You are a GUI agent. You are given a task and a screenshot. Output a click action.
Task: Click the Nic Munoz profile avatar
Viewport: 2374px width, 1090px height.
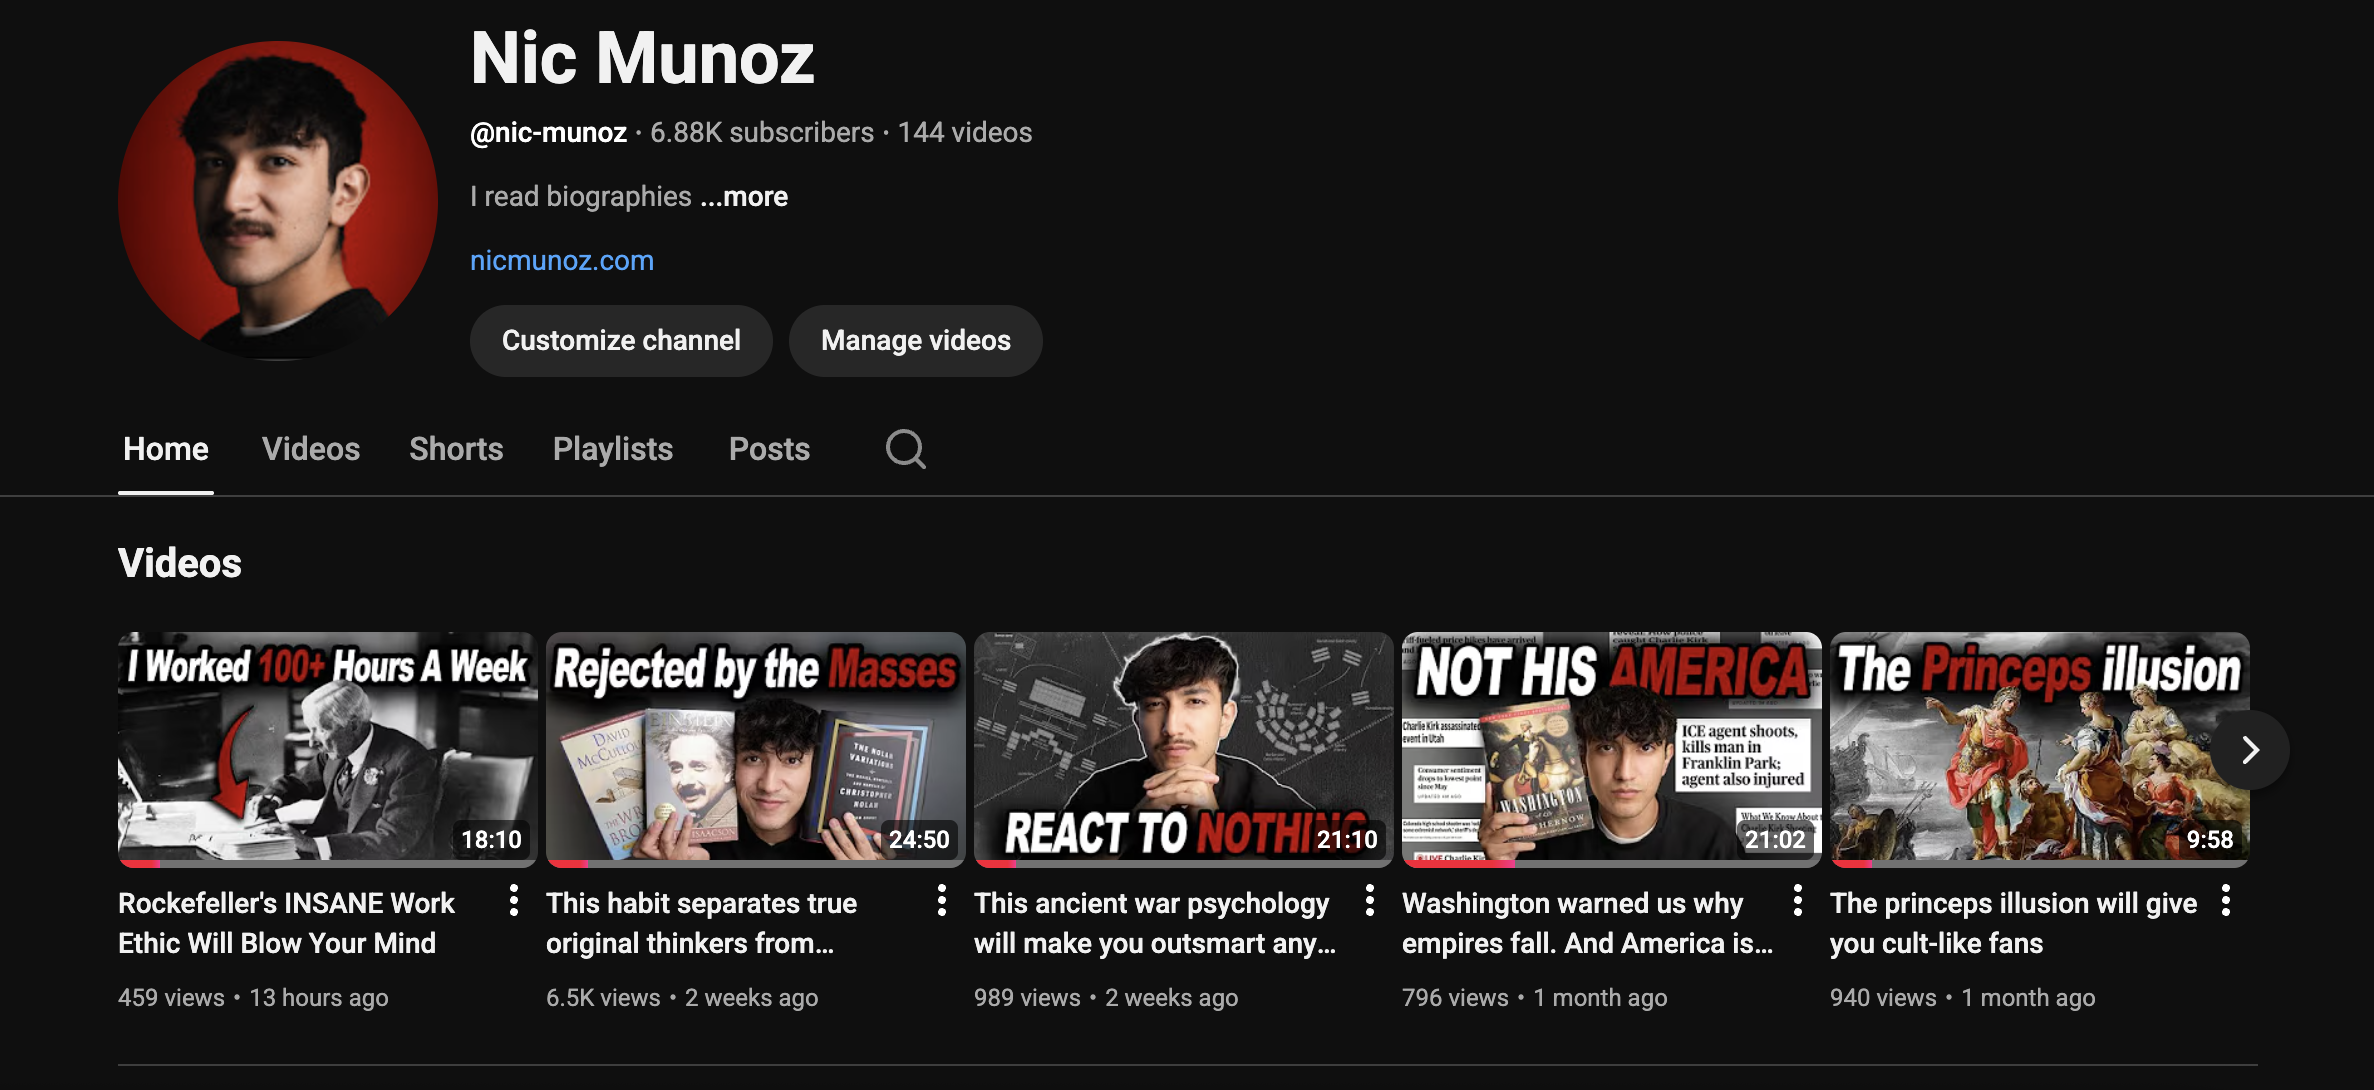click(x=278, y=200)
